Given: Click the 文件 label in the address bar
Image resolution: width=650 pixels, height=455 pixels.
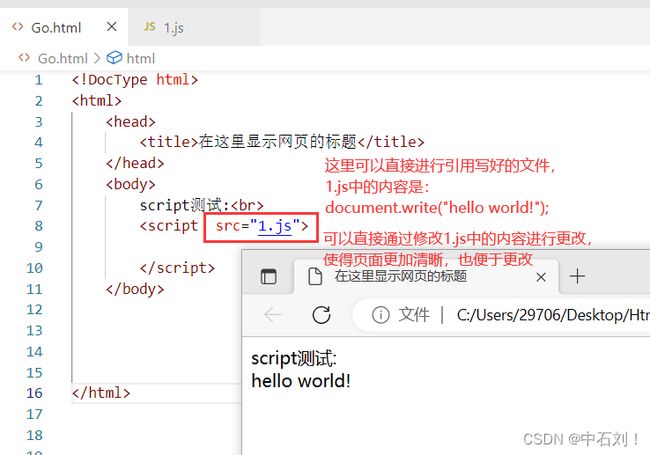Looking at the screenshot, I should 414,315.
